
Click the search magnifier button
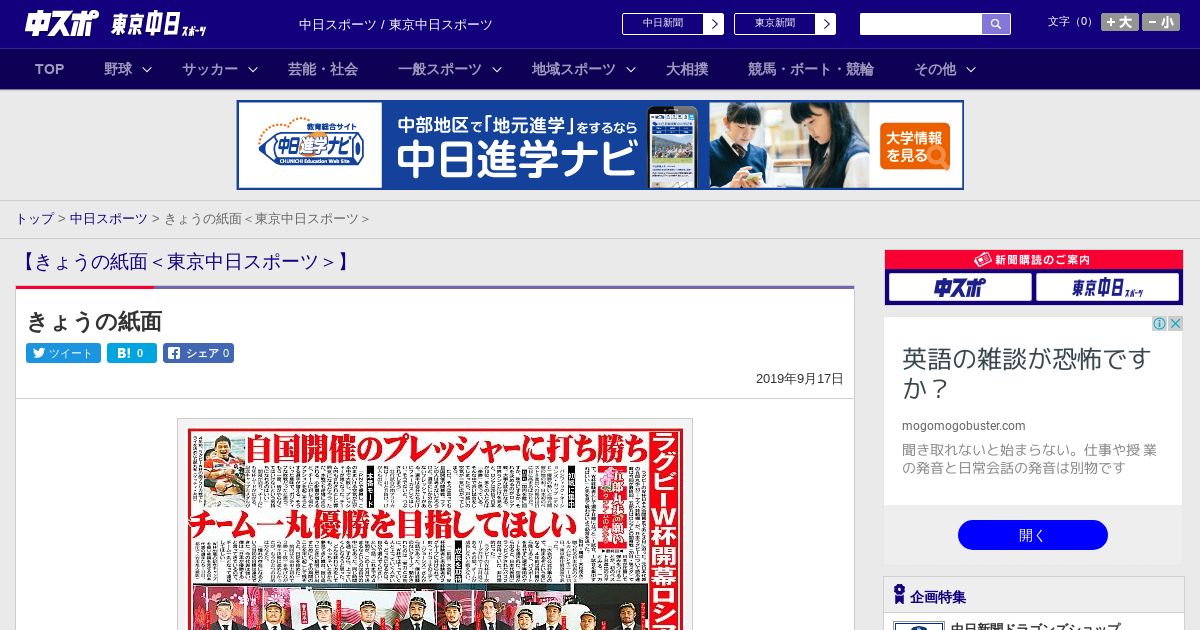pyautogui.click(x=996, y=24)
